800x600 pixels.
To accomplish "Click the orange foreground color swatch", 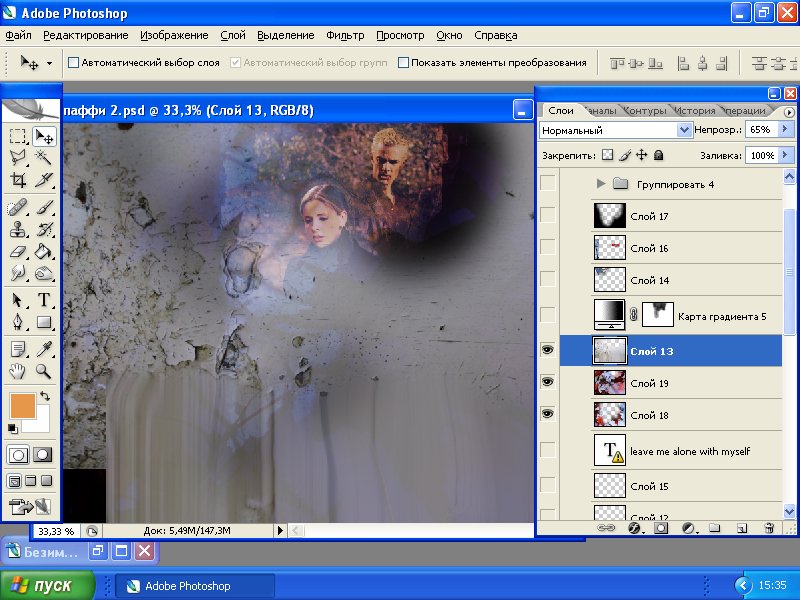I will coord(21,405).
